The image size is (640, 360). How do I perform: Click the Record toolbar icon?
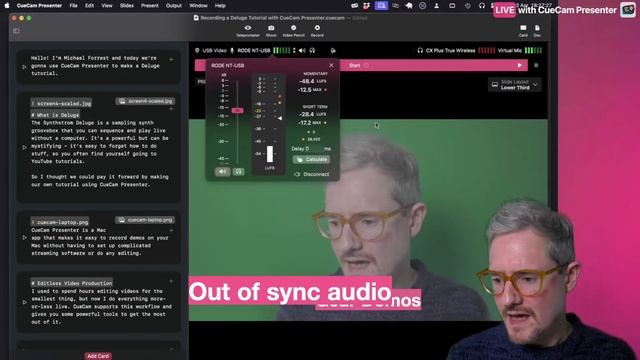(317, 31)
